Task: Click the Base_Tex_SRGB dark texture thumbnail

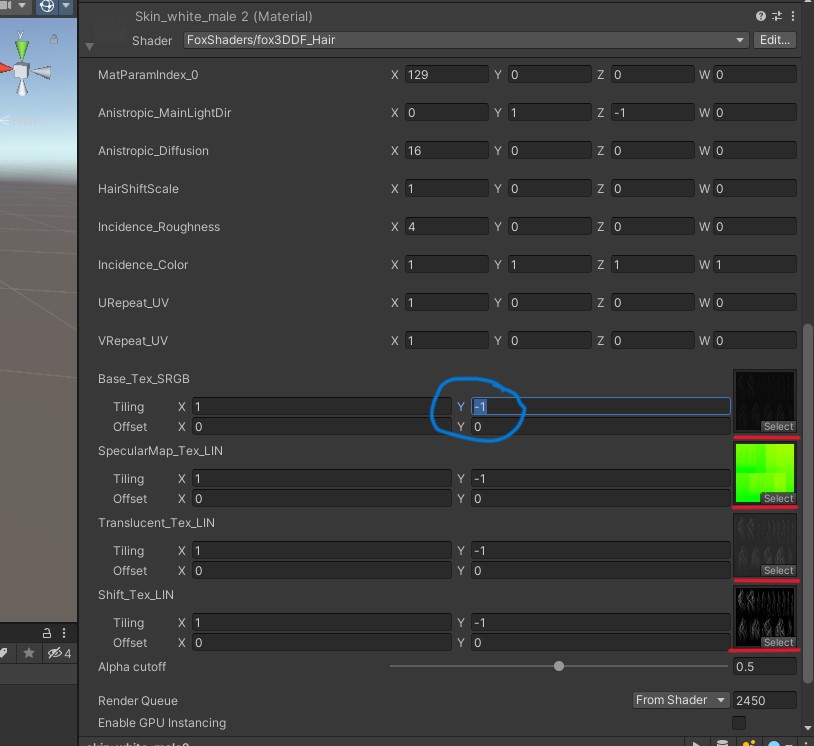Action: 765,400
